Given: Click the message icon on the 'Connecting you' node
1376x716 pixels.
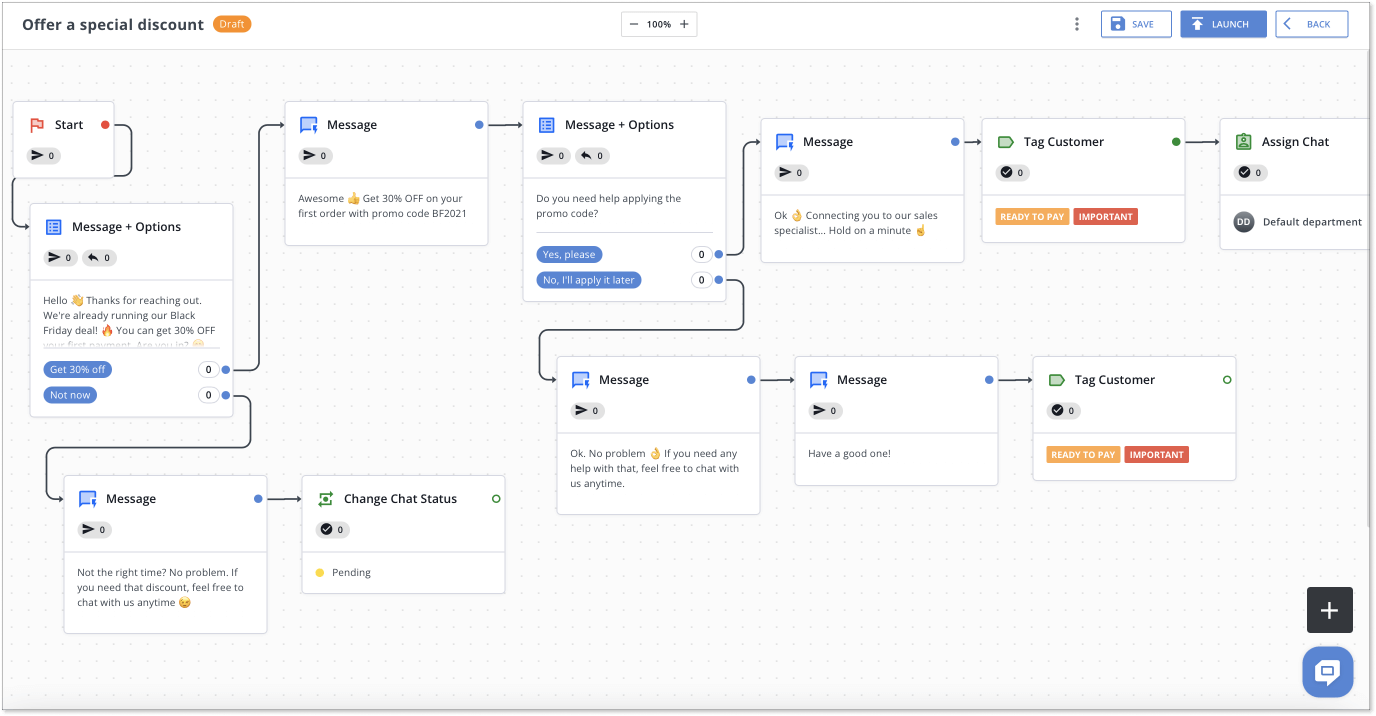Looking at the screenshot, I should tap(785, 142).
